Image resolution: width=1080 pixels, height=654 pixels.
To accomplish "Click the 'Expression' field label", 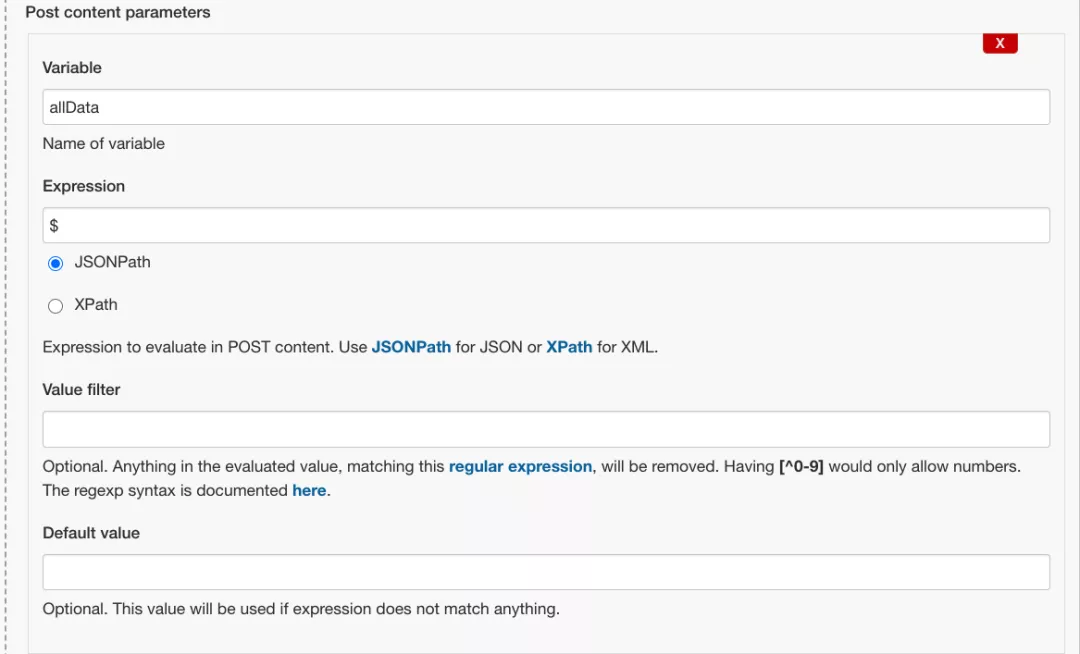I will (x=84, y=187).
